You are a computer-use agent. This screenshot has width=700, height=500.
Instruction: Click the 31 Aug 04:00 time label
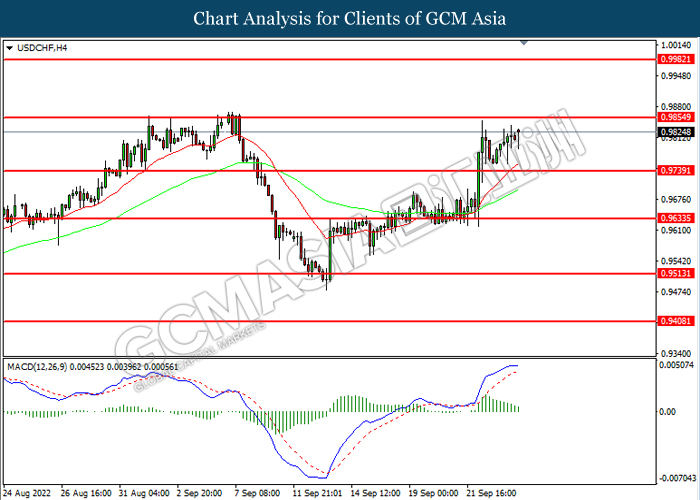point(144,493)
